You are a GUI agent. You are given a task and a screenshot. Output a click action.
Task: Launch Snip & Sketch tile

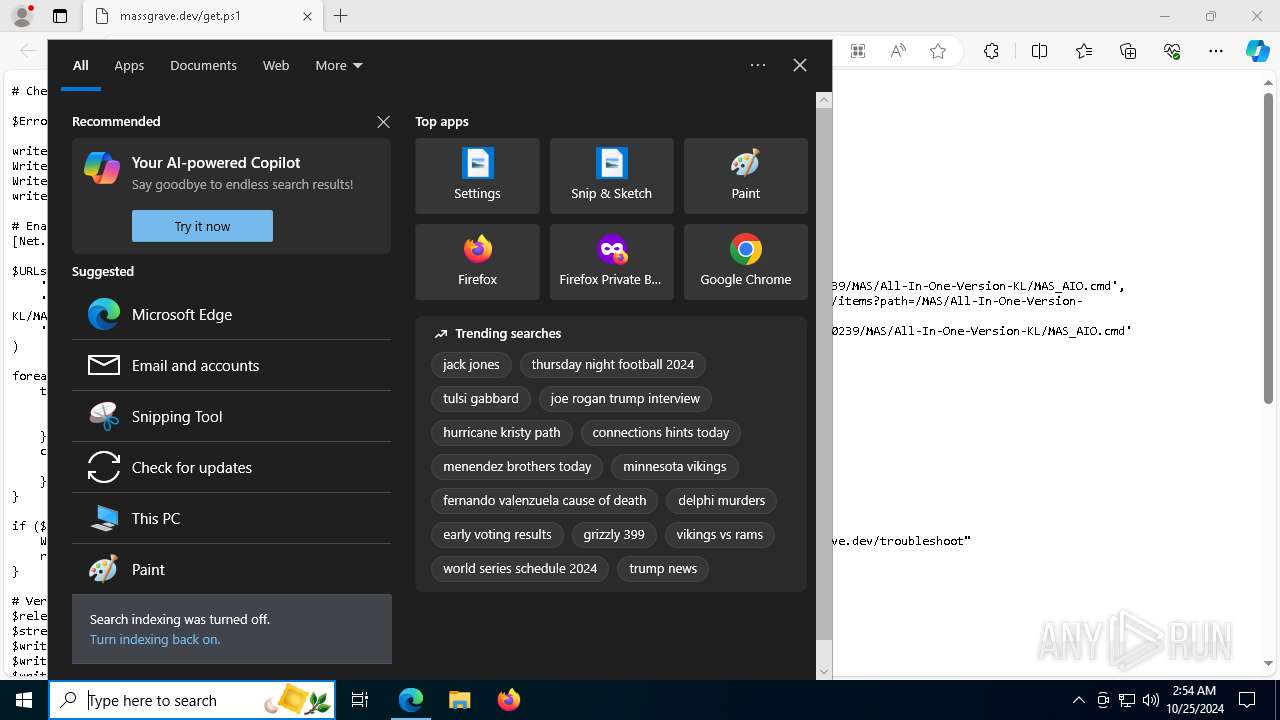click(x=611, y=176)
